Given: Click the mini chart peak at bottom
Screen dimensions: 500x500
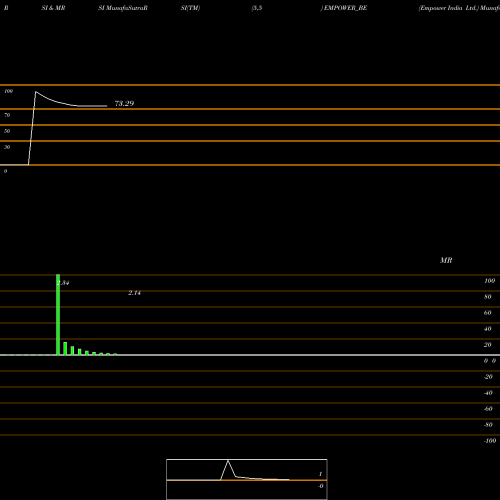Looking at the screenshot, I should [228, 461].
